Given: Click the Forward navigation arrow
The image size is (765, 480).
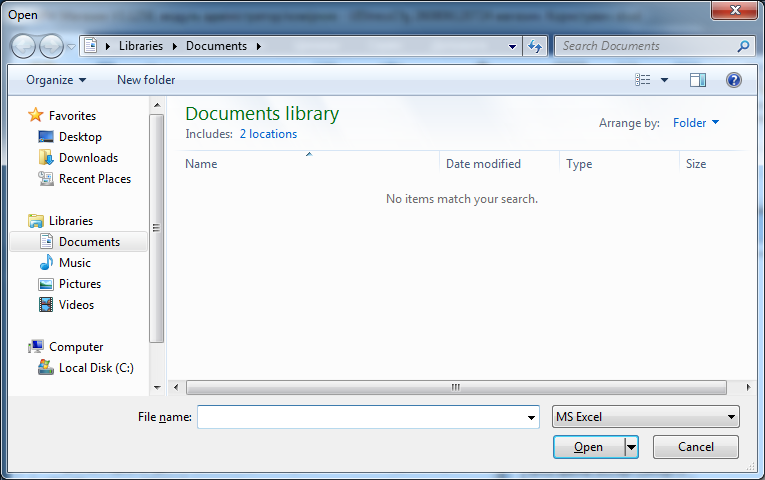Looking at the screenshot, I should (51, 47).
